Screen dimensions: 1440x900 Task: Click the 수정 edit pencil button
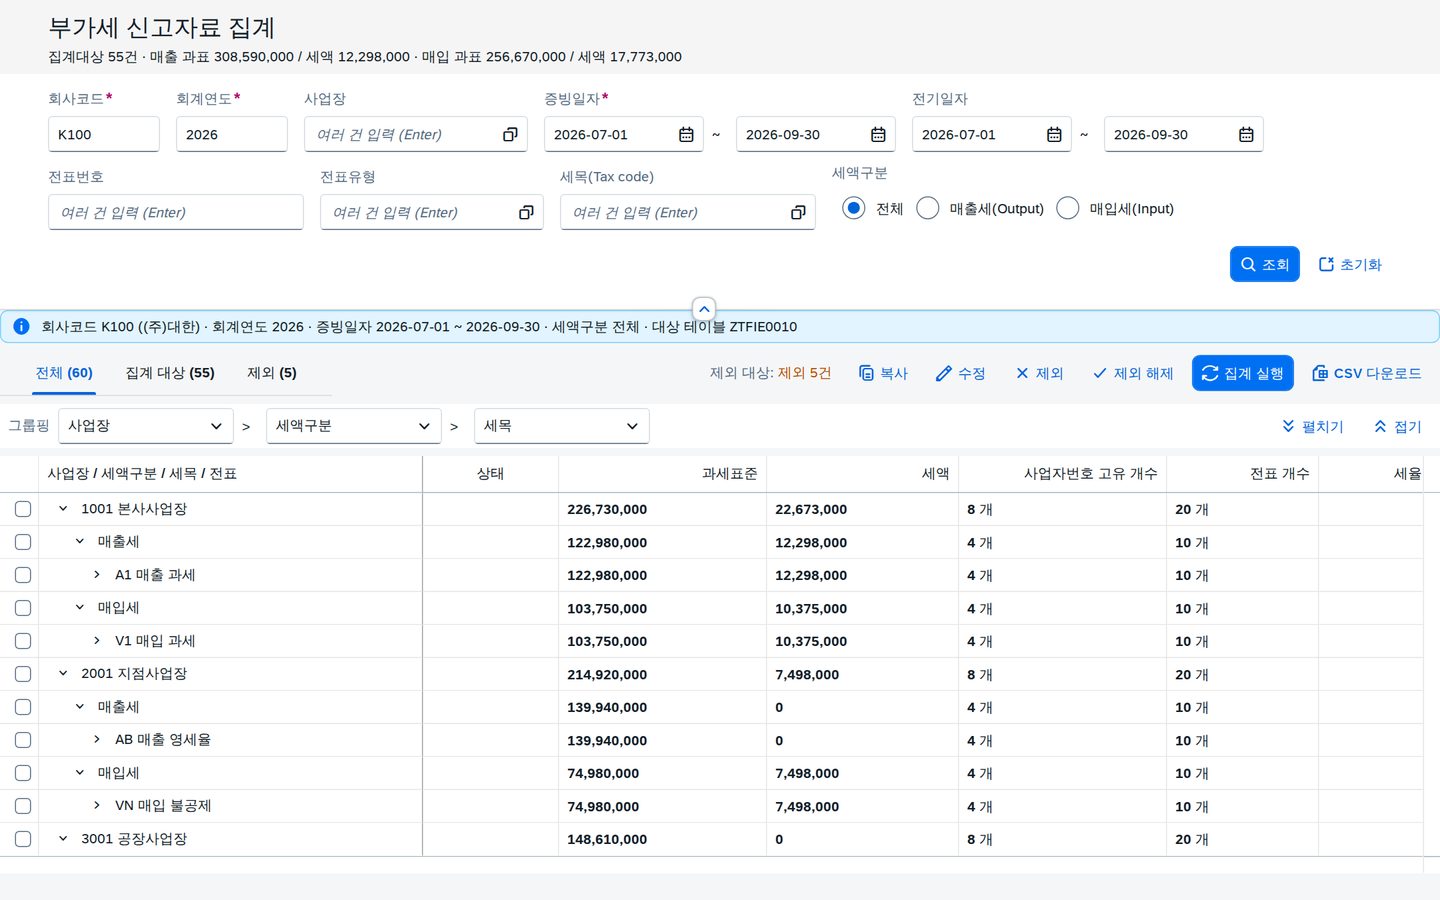tap(960, 373)
